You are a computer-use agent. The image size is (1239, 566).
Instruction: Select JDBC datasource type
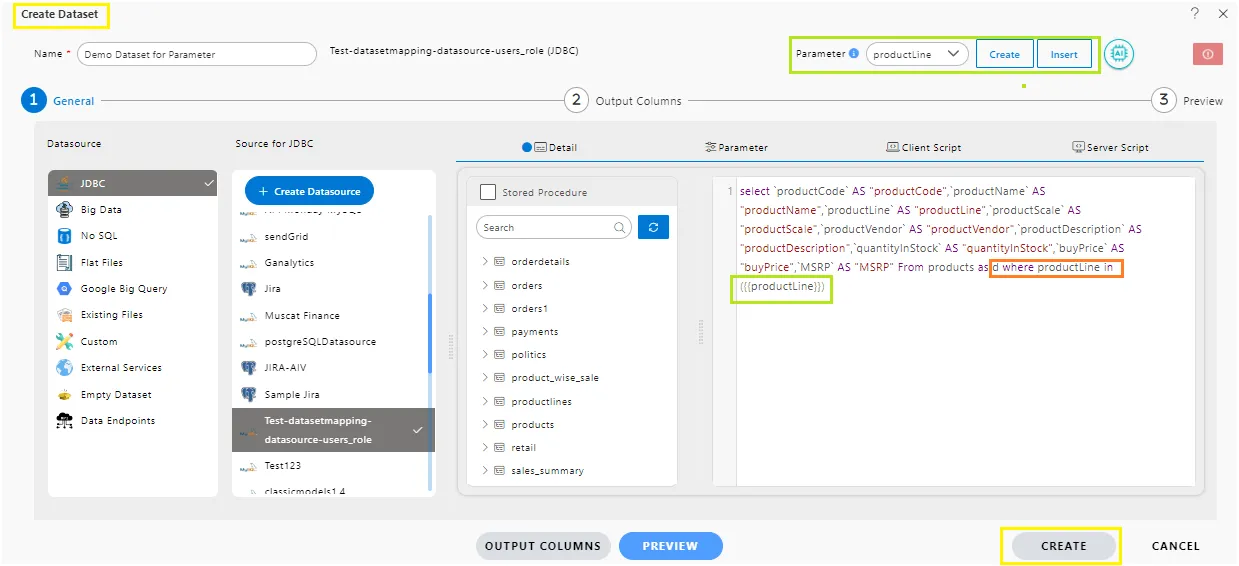pos(133,183)
